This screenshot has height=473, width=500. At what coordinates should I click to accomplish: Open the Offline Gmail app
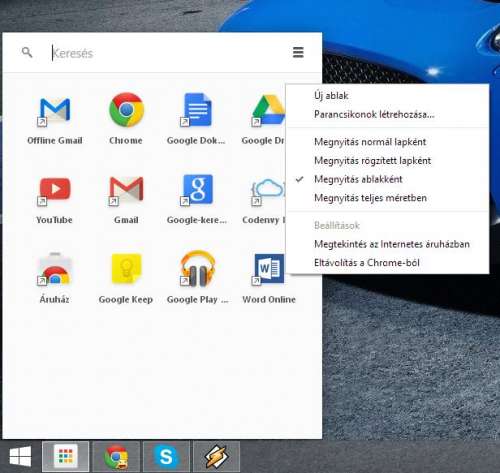coord(55,112)
